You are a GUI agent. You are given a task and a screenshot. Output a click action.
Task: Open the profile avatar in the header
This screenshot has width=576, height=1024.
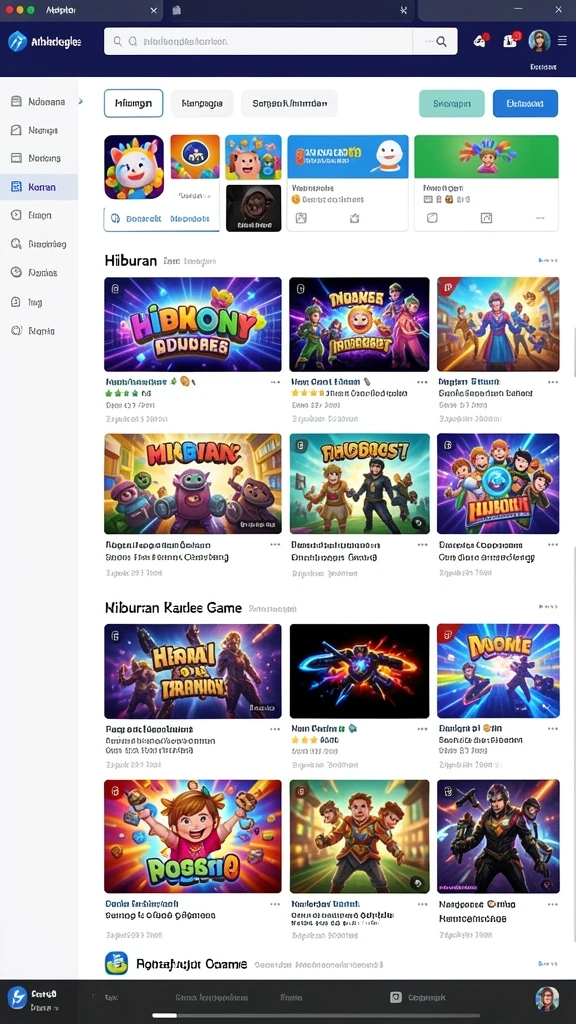[539, 40]
